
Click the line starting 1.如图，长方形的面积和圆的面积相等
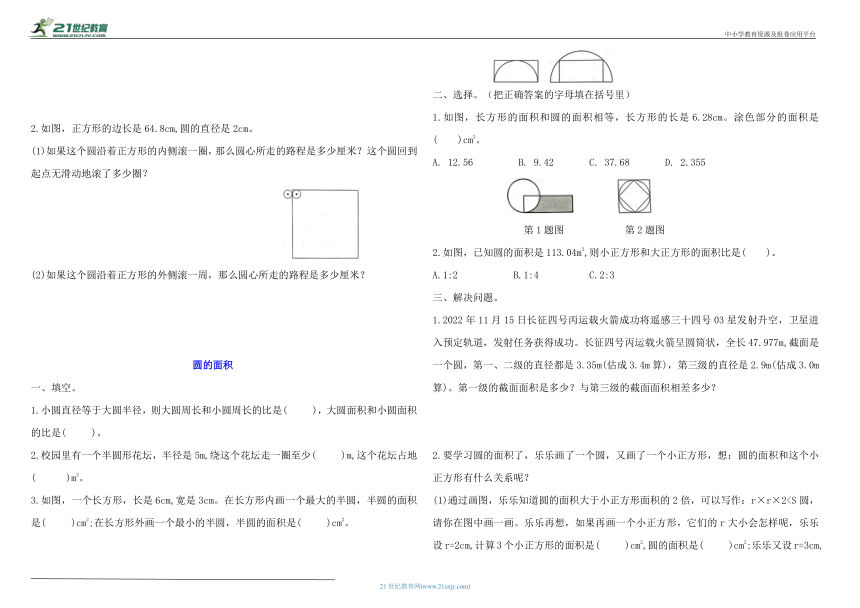point(626,117)
